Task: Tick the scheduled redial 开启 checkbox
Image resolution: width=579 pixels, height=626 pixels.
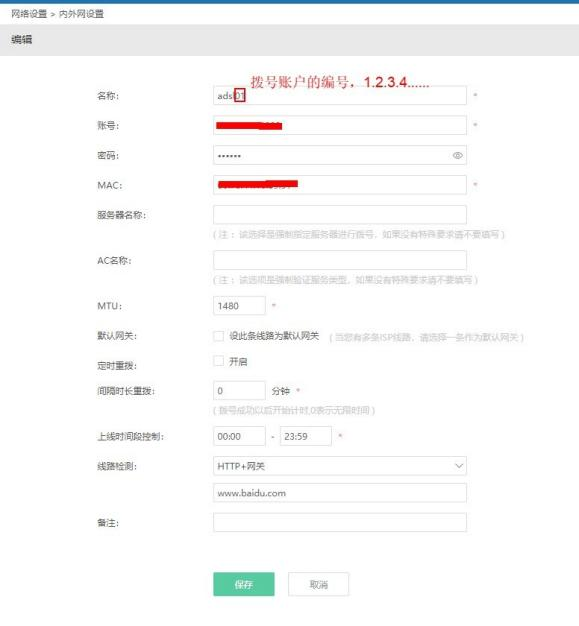Action: (218, 361)
